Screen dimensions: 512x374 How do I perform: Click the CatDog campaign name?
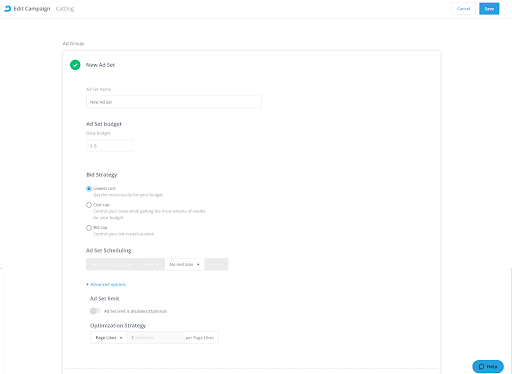tap(65, 9)
